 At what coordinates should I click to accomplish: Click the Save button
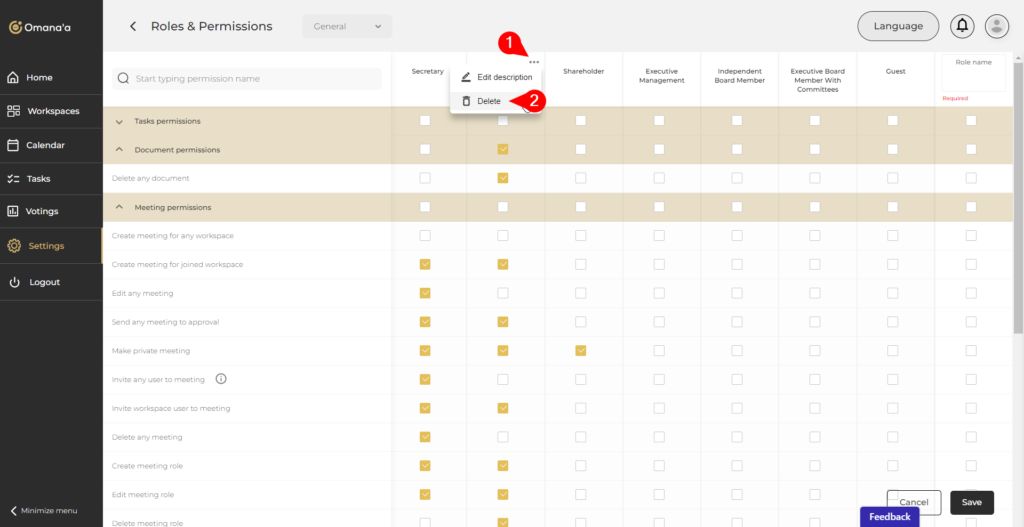(x=971, y=502)
